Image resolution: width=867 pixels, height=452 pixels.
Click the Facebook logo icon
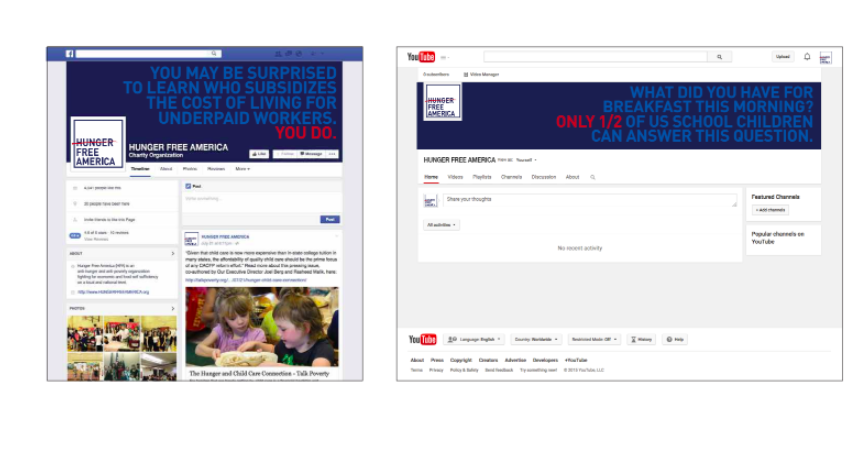70,54
